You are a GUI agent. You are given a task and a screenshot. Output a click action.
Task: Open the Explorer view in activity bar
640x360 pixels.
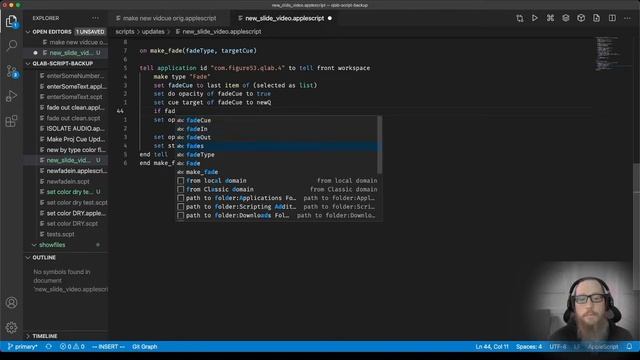point(11,21)
